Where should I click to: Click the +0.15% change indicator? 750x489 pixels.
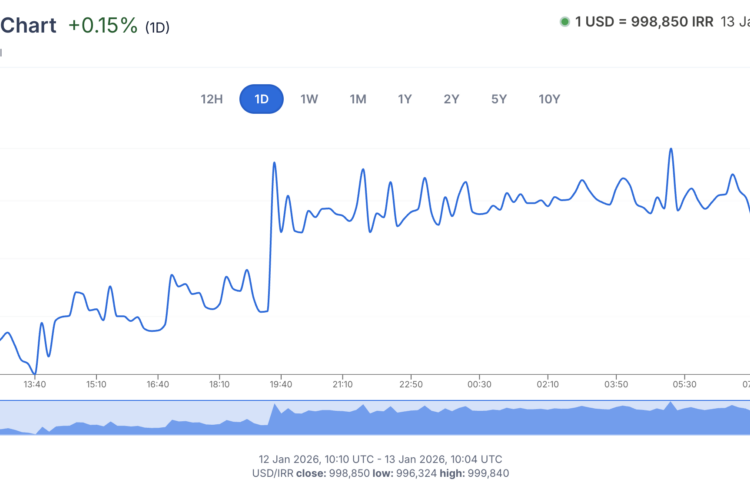(x=103, y=26)
